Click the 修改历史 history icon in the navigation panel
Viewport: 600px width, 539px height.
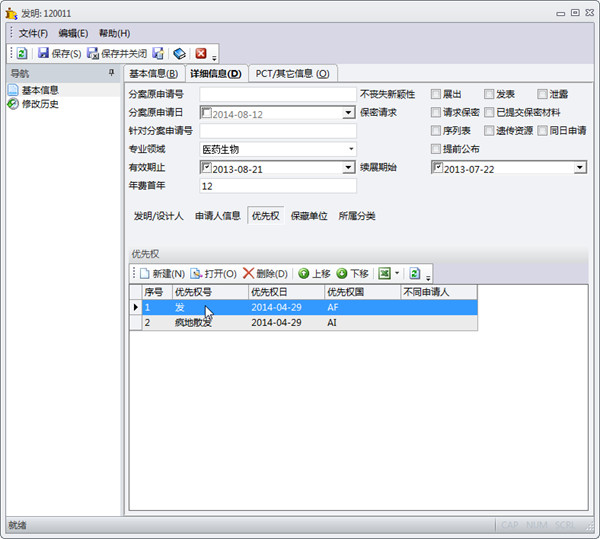pos(13,104)
